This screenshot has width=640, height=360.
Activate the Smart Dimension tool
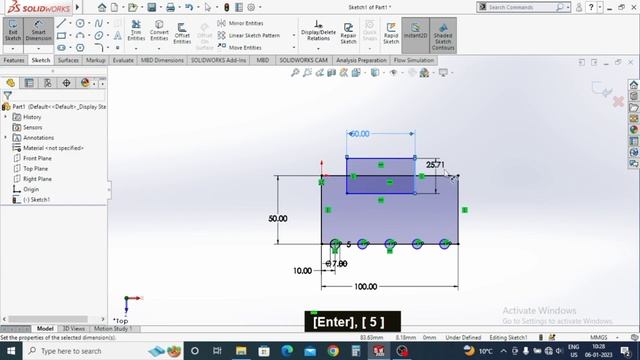(38, 31)
